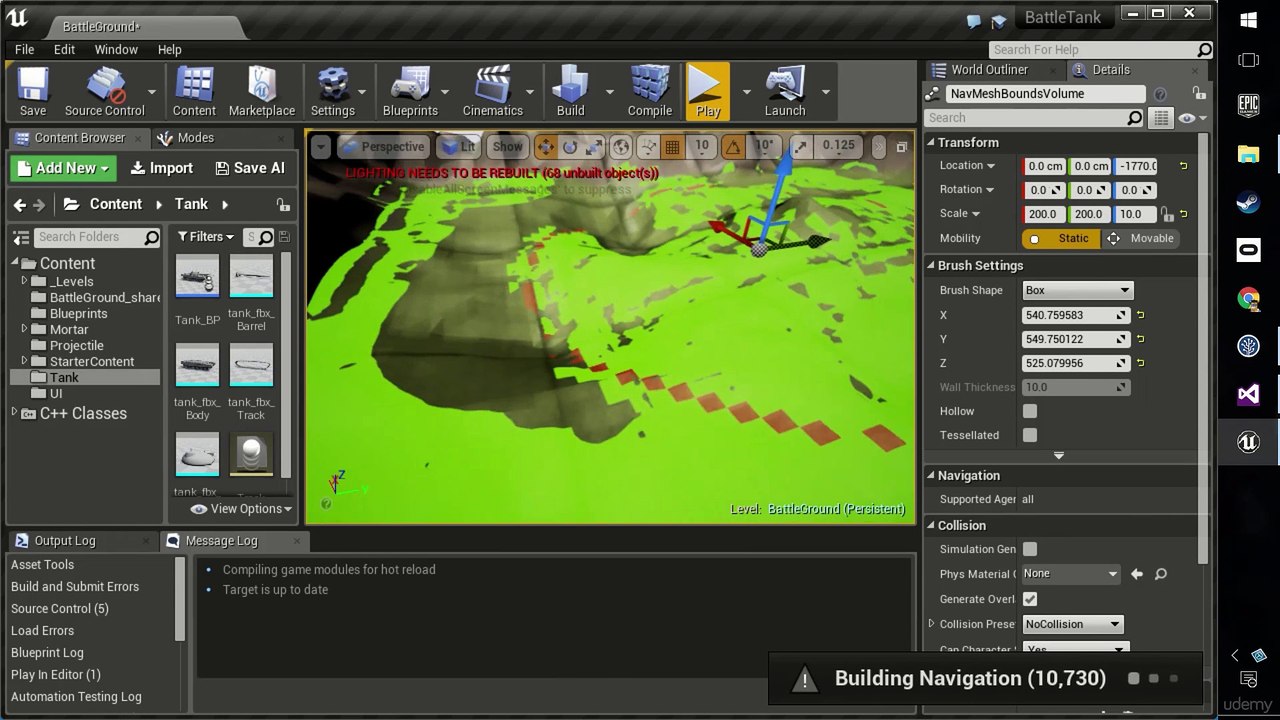Set Mobility to Movable

coord(1140,238)
